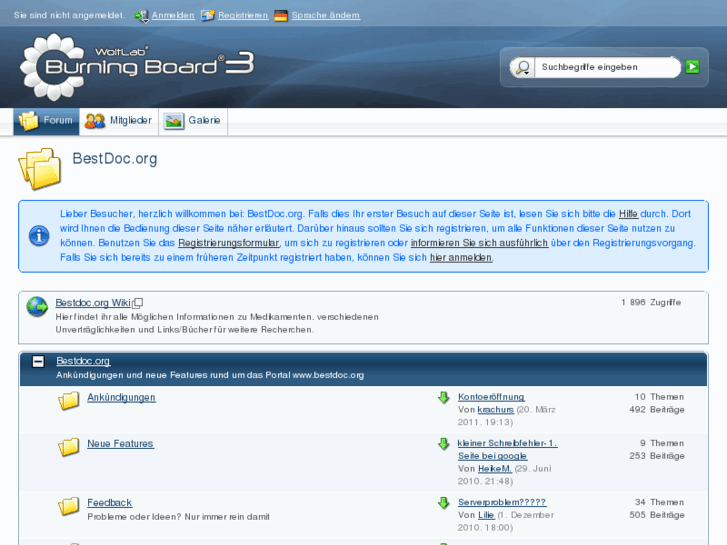Click the large BestDoc.org folder icon

40,169
